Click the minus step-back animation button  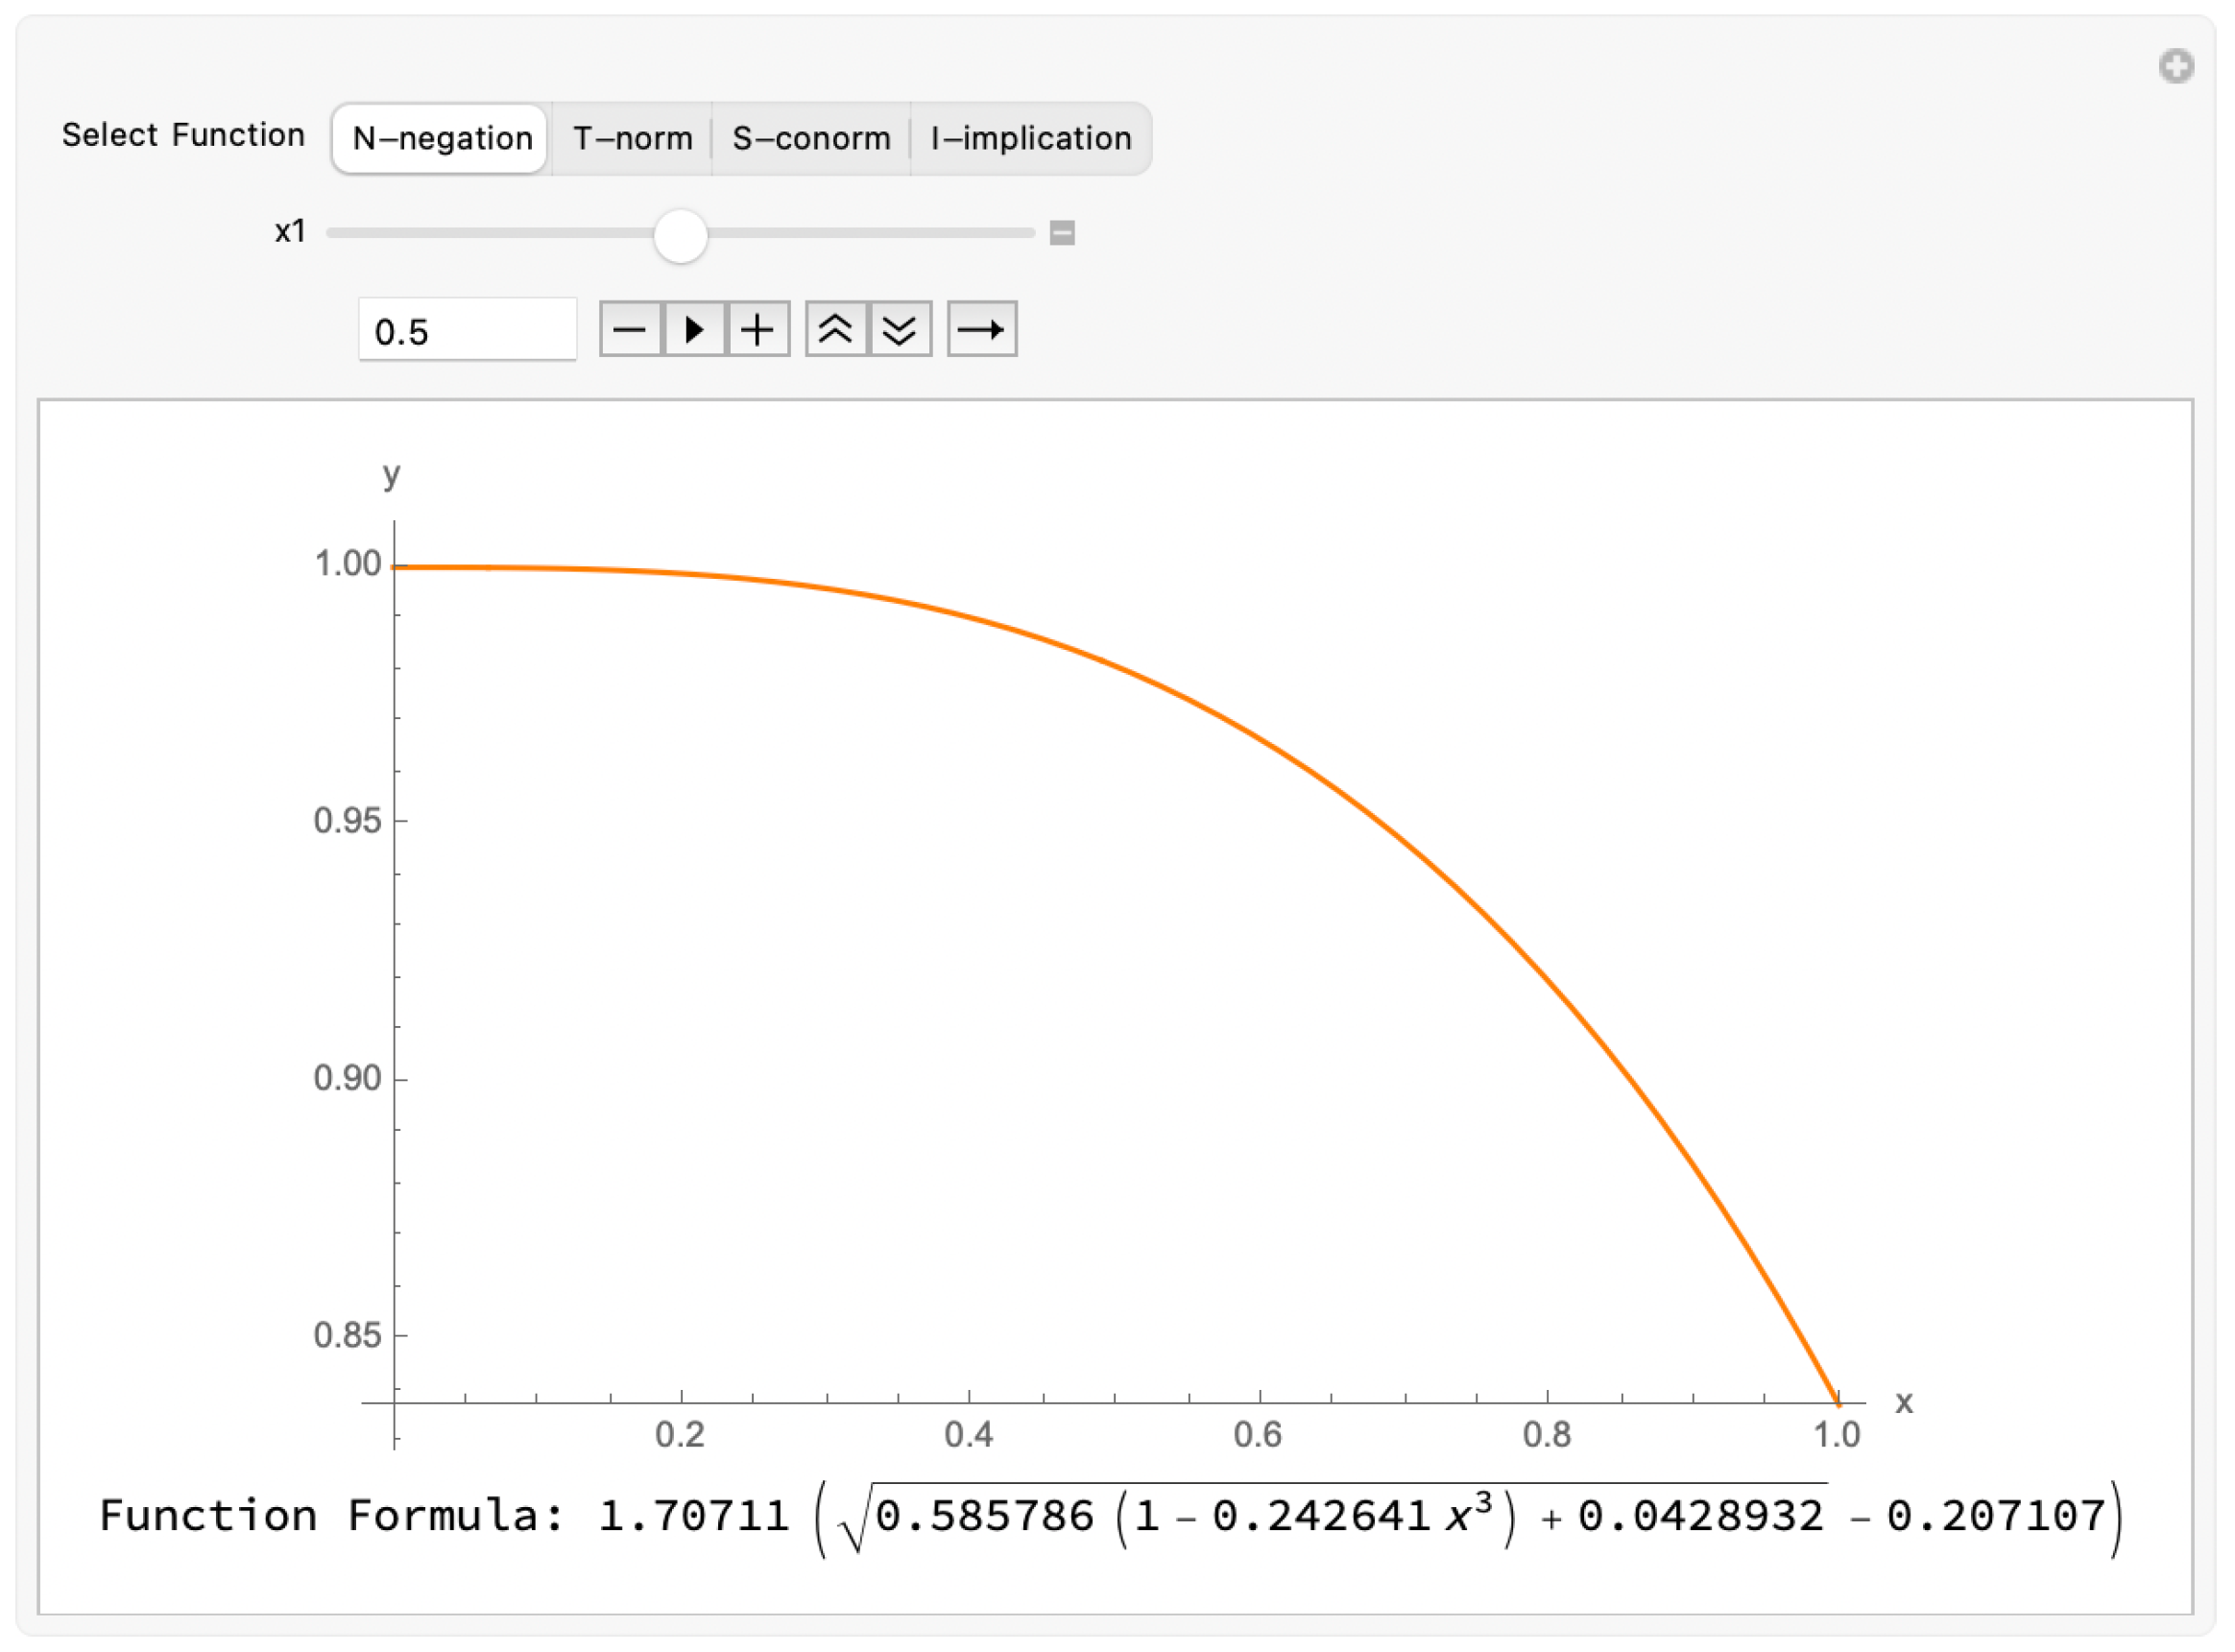tap(629, 329)
